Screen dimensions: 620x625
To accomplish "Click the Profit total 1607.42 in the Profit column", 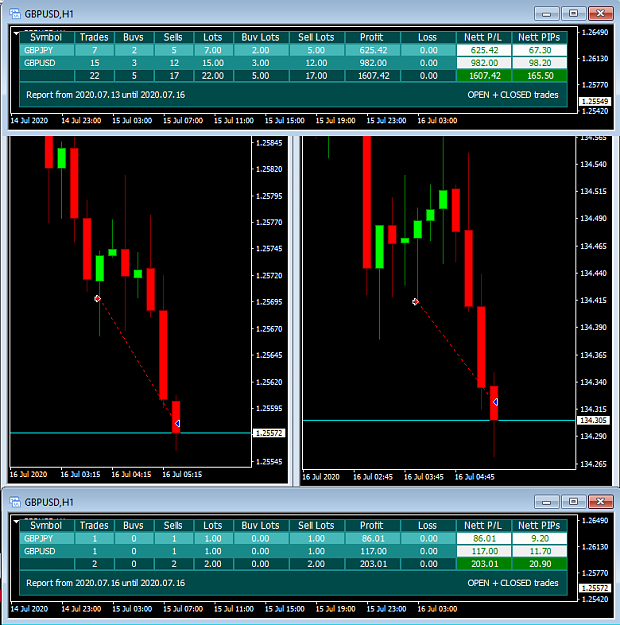I will 372,76.
